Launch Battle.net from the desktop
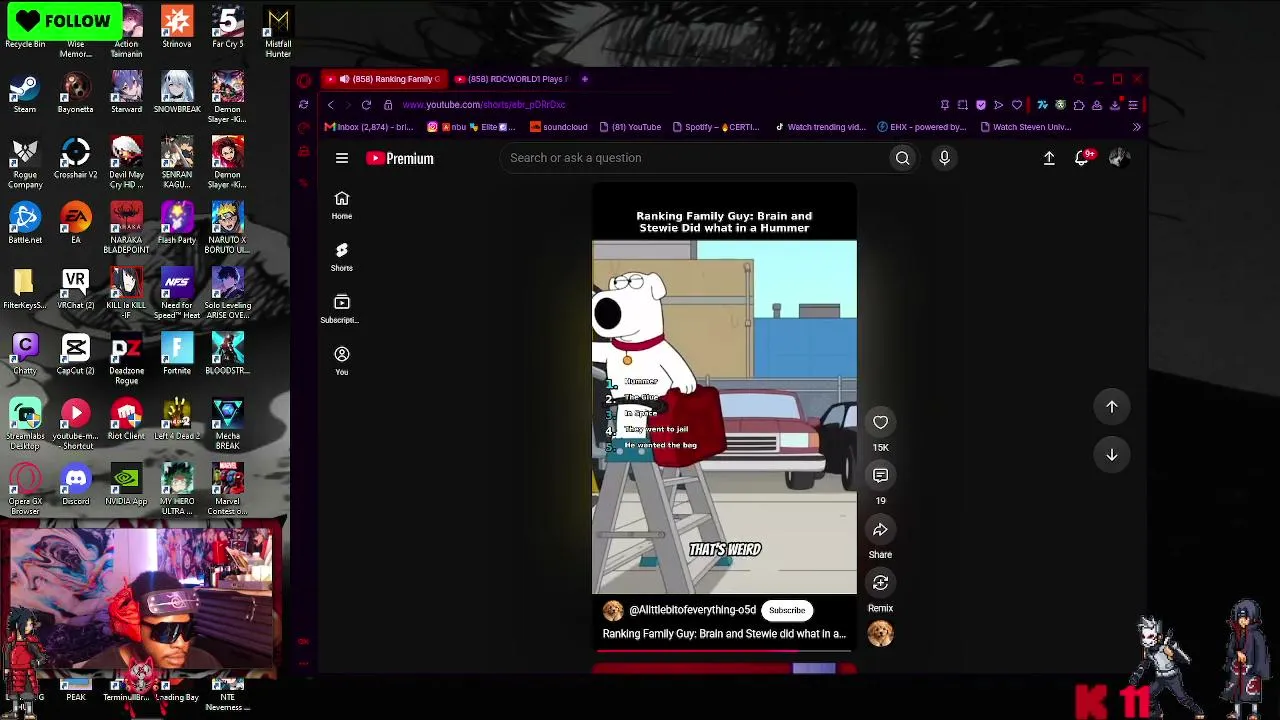 coord(25,224)
